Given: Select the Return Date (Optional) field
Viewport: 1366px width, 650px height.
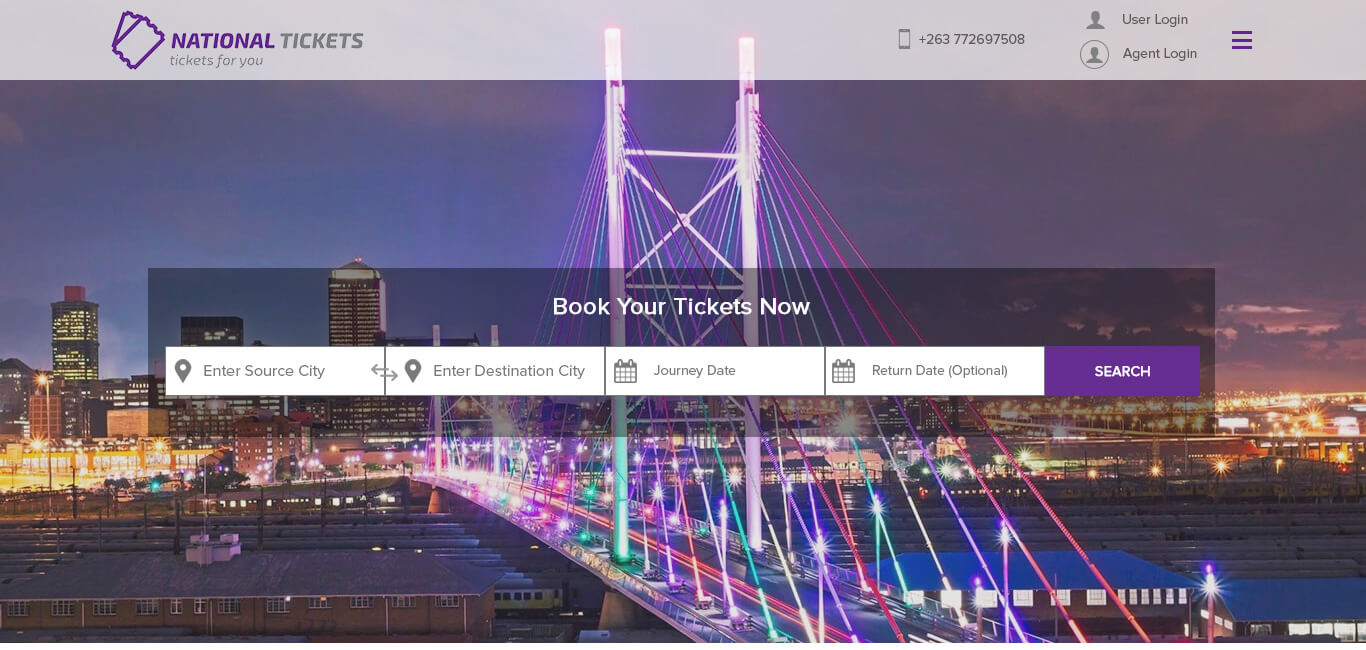Looking at the screenshot, I should [936, 371].
